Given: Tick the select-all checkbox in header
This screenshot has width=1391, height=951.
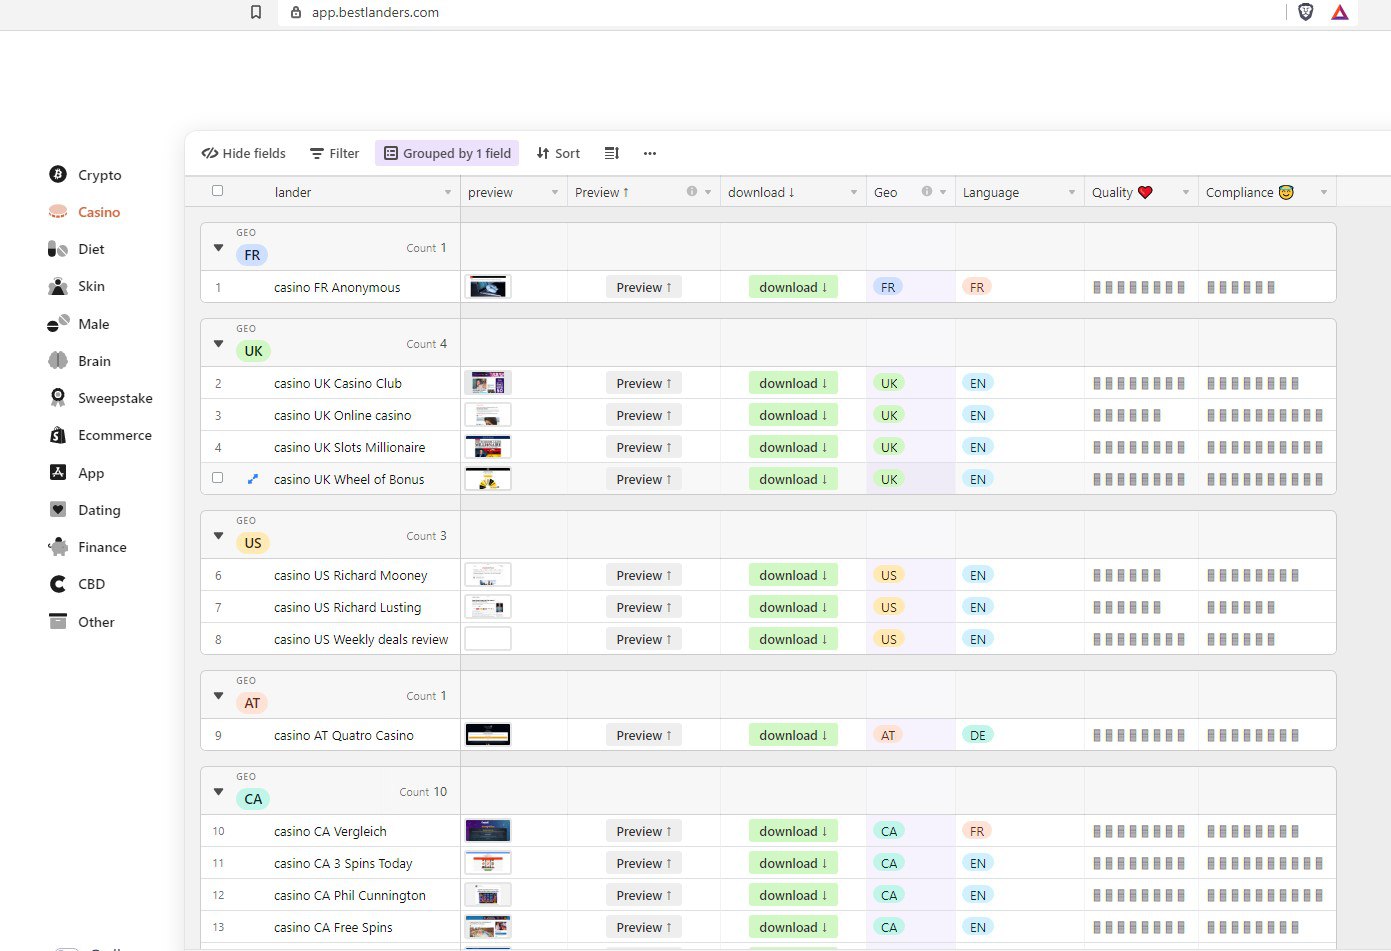Looking at the screenshot, I should click(217, 190).
